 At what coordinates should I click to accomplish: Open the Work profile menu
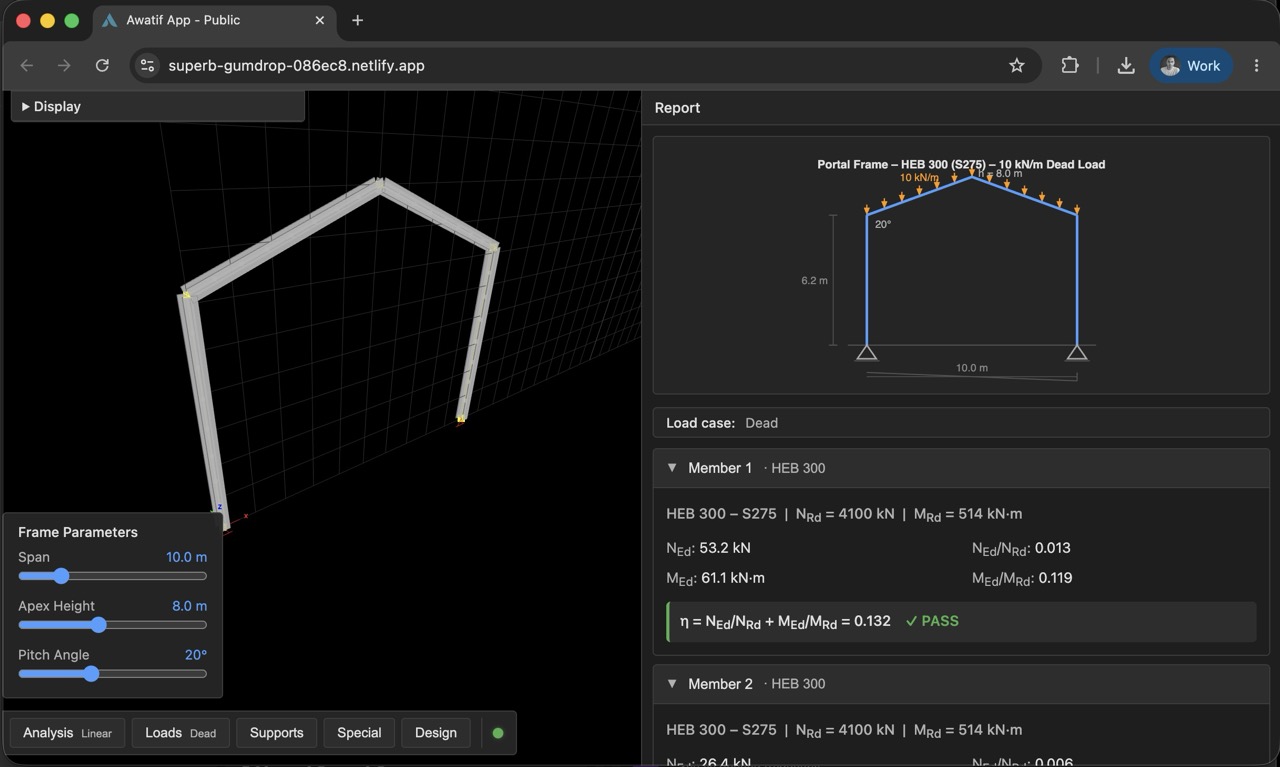click(1191, 65)
